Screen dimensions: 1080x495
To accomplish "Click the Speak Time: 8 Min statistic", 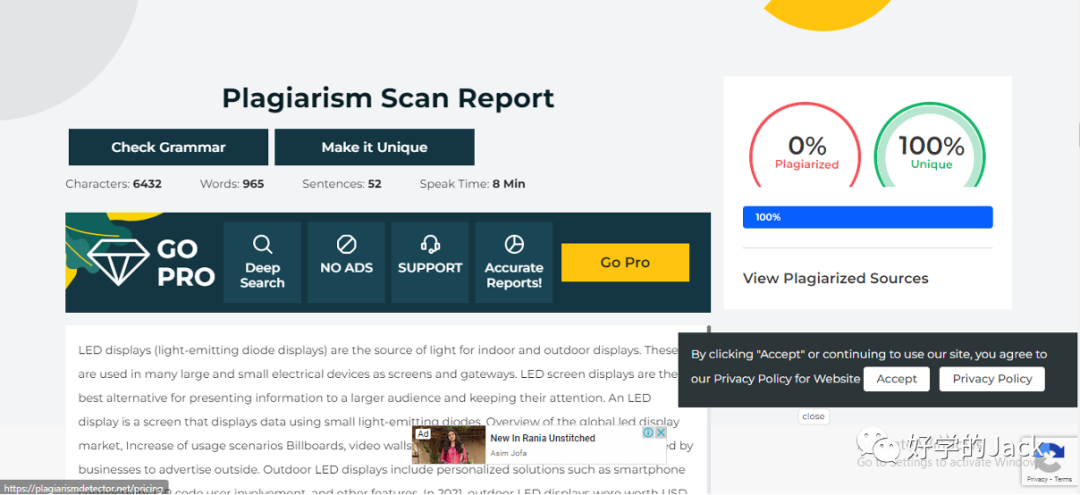I will point(472,184).
